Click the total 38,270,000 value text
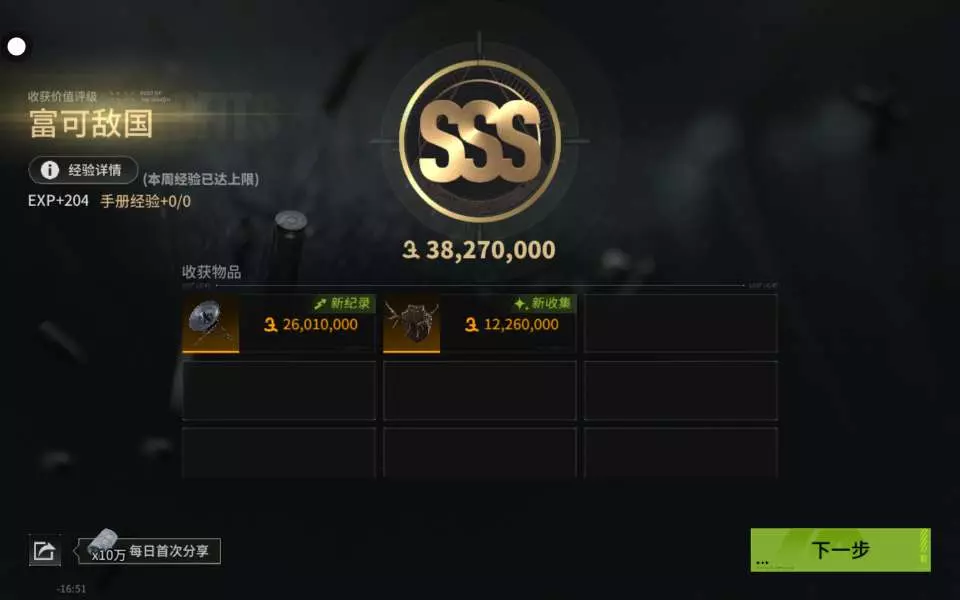The width and height of the screenshot is (960, 600). pyautogui.click(x=490, y=250)
